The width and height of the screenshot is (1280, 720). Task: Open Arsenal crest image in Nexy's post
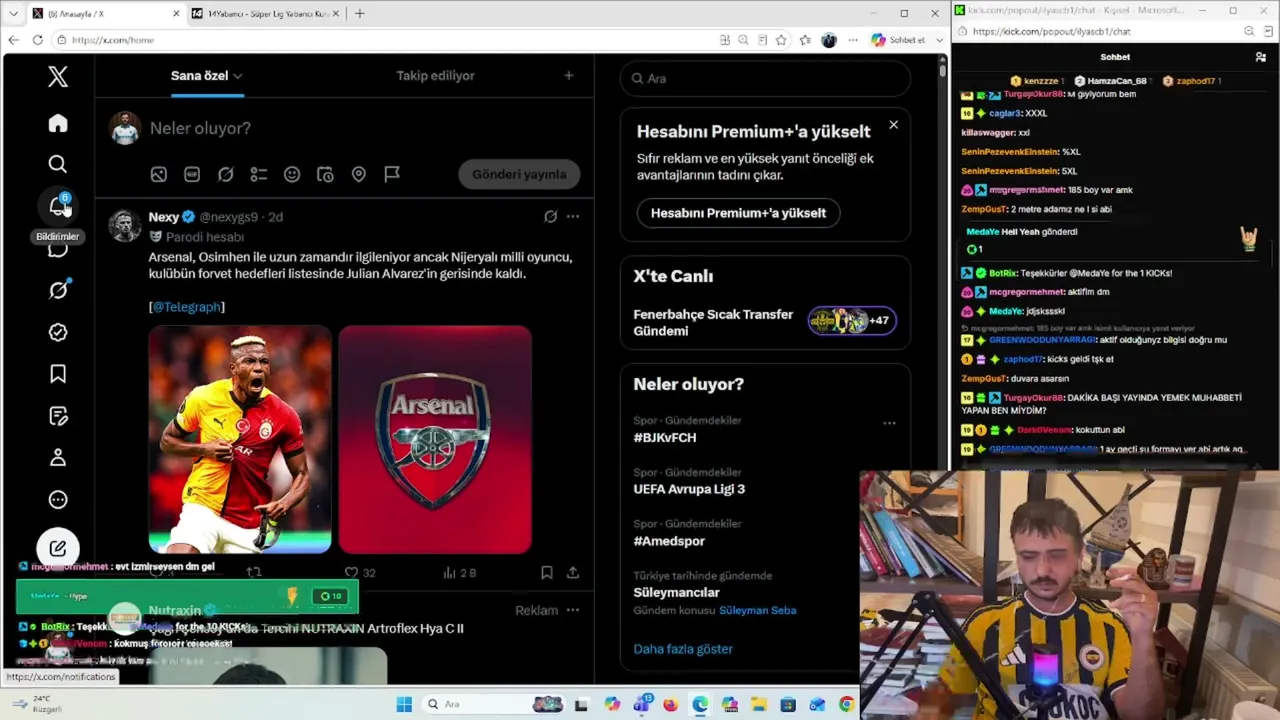coord(435,439)
